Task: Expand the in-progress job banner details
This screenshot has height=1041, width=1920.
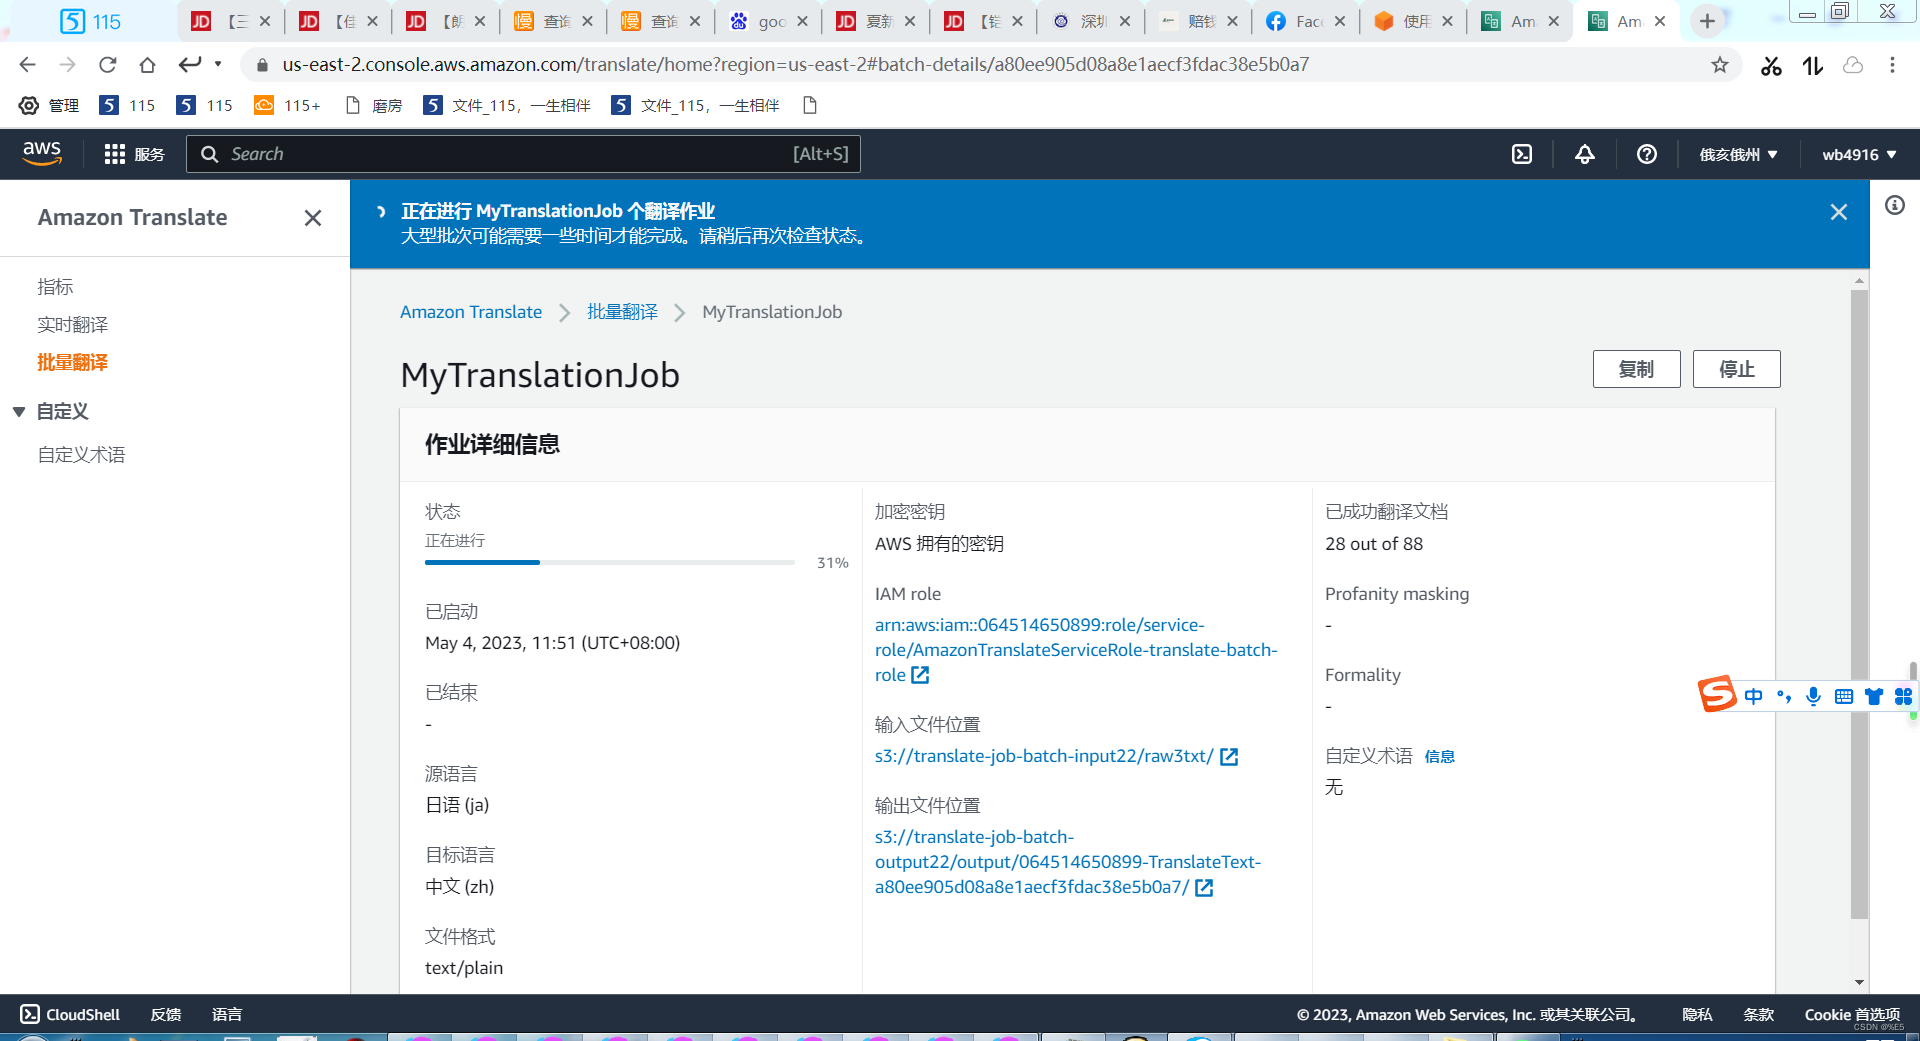Action: click(x=381, y=211)
